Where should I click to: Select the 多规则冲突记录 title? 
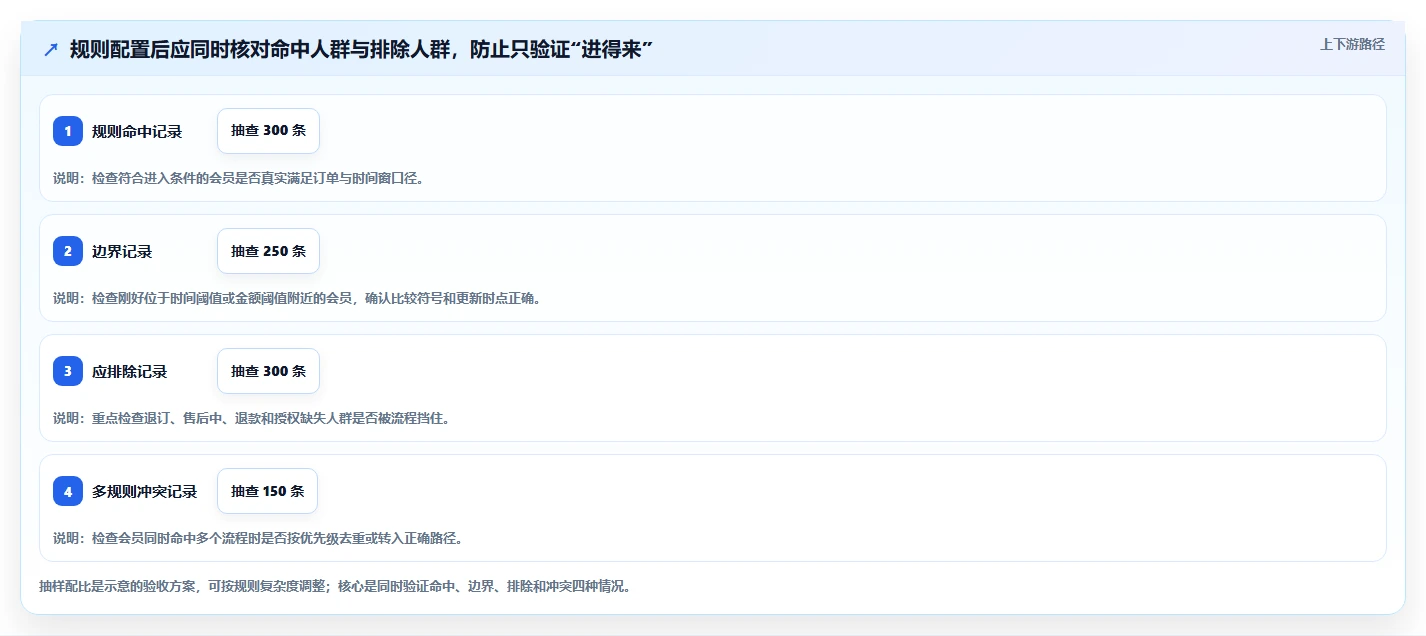[145, 491]
